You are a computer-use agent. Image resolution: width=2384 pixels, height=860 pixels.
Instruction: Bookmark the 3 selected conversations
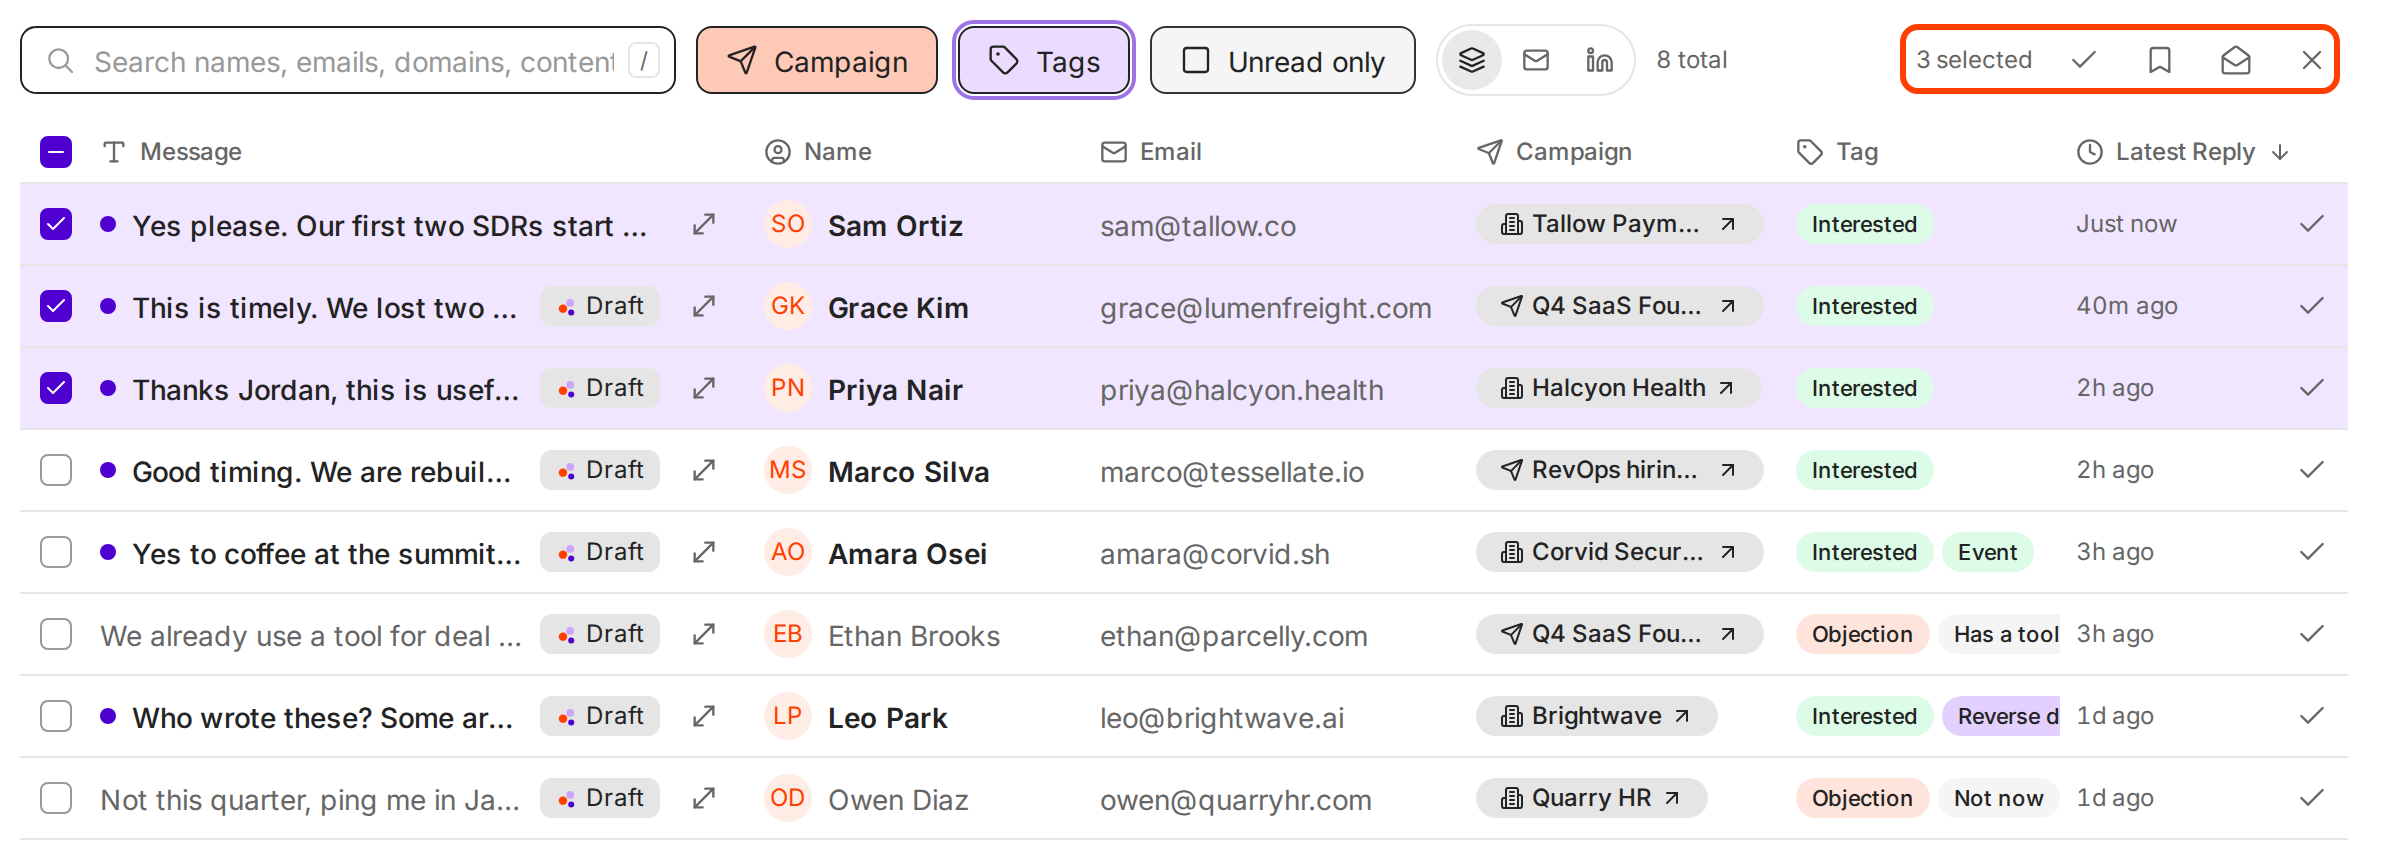pos(2160,60)
